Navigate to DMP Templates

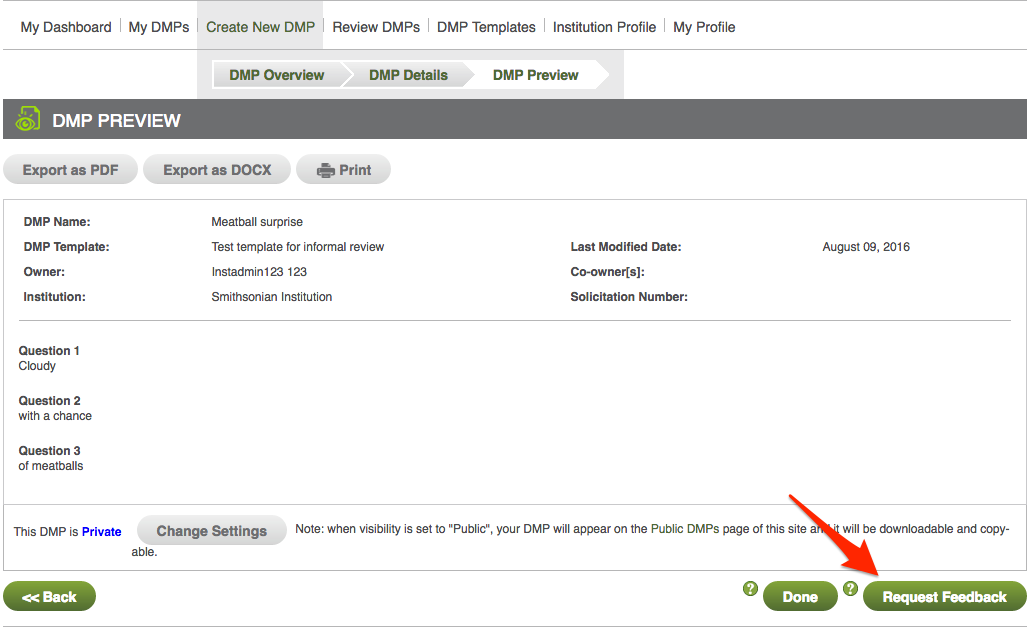click(x=486, y=27)
